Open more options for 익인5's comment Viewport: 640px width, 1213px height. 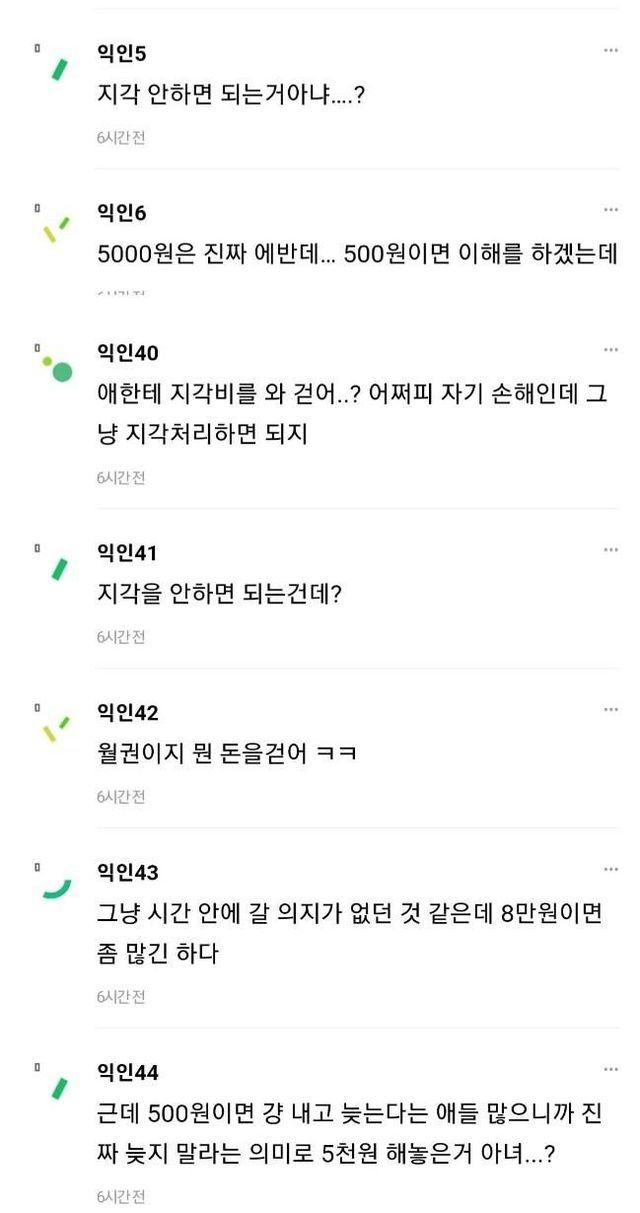[610, 50]
